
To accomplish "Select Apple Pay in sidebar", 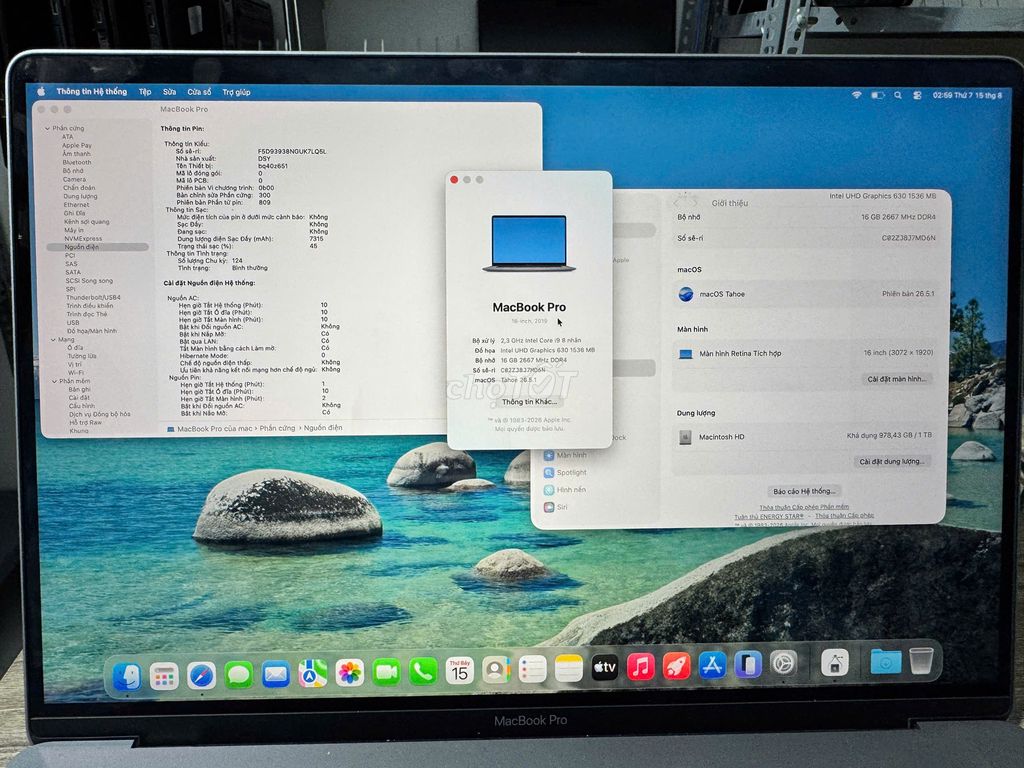I will (x=77, y=146).
